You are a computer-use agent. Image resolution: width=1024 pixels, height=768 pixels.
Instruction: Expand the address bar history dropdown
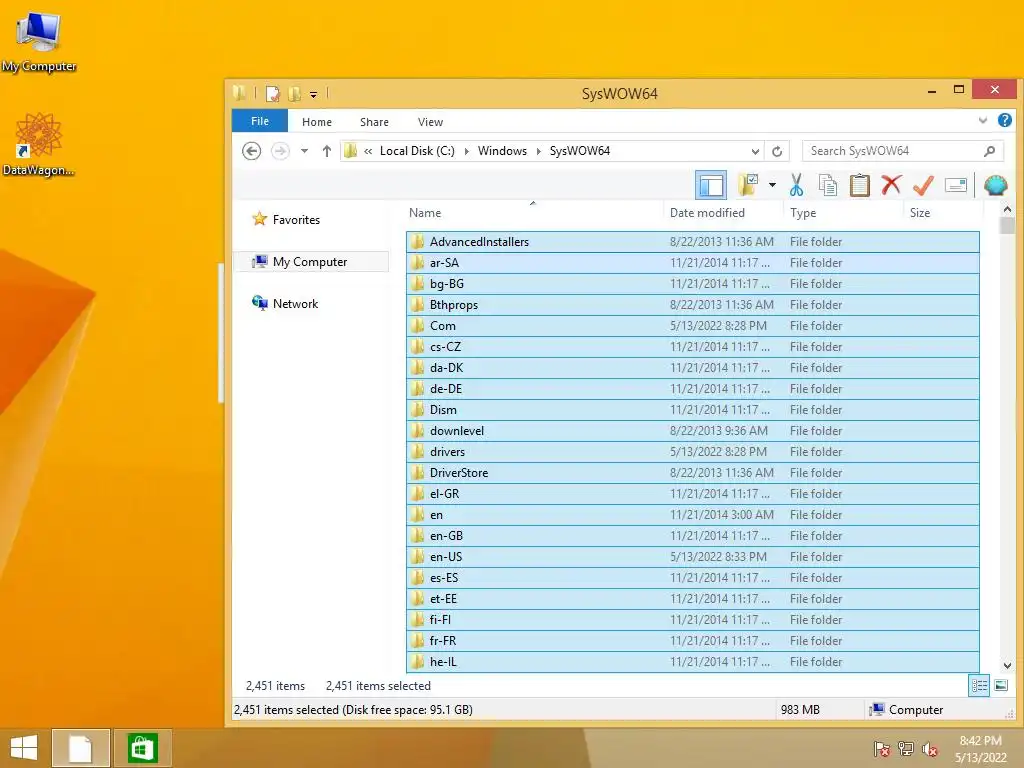tap(755, 152)
